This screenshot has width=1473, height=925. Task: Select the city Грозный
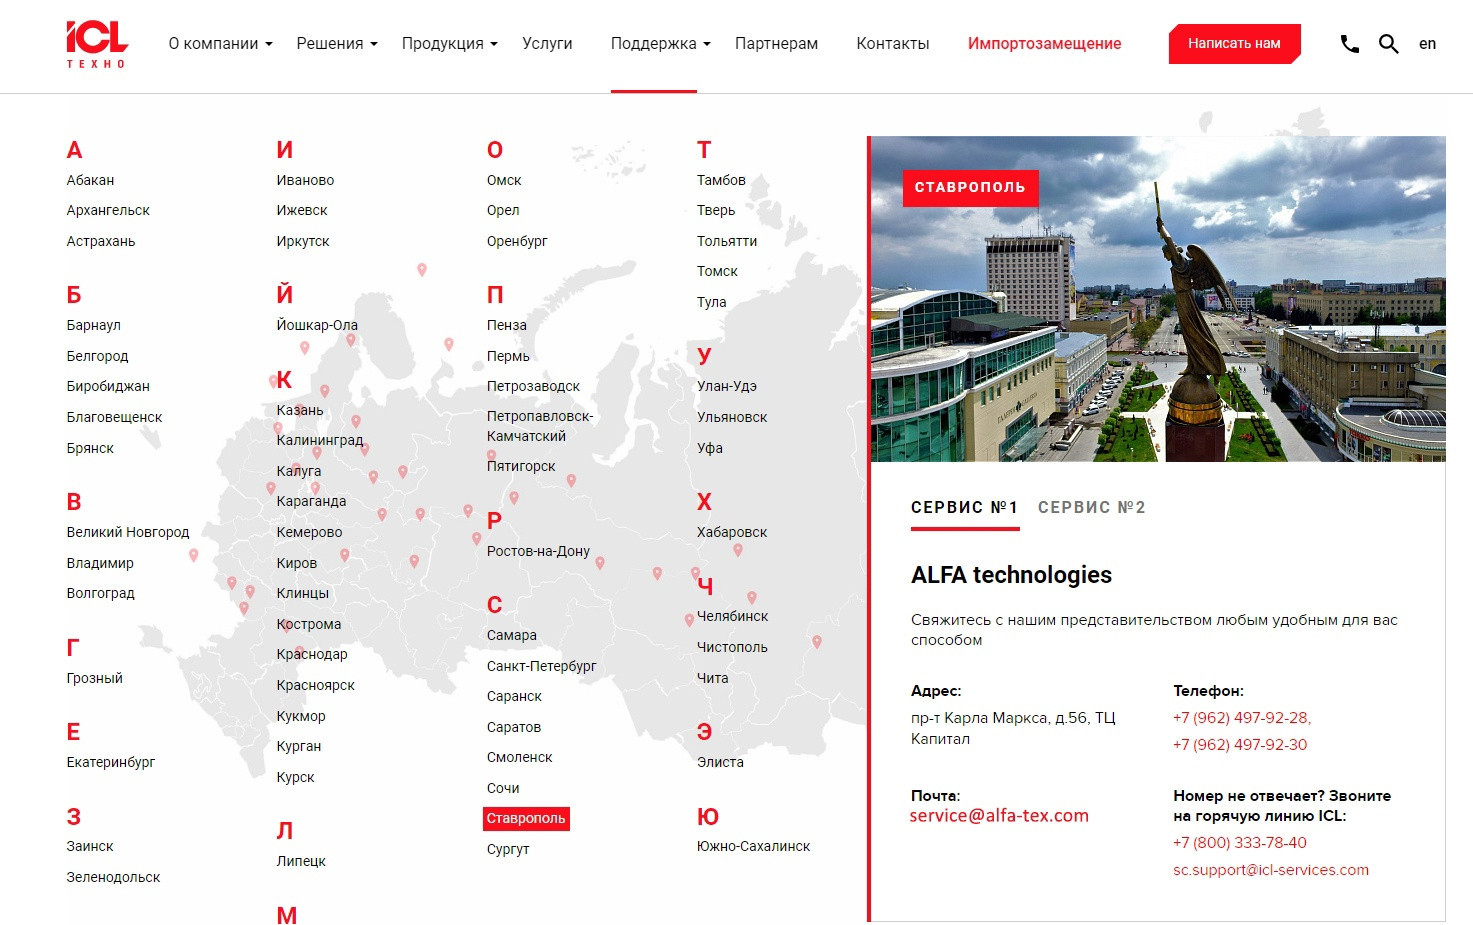(x=95, y=679)
